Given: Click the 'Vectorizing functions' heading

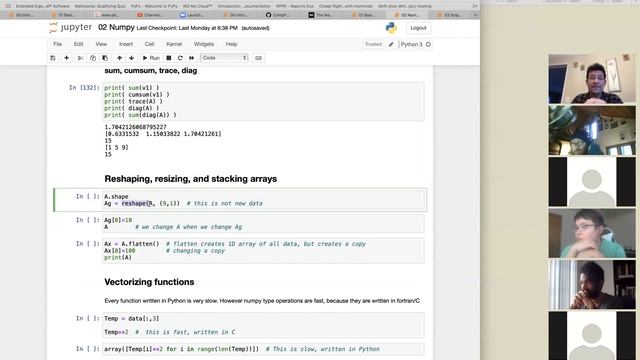Looking at the screenshot, I should 149,282.
